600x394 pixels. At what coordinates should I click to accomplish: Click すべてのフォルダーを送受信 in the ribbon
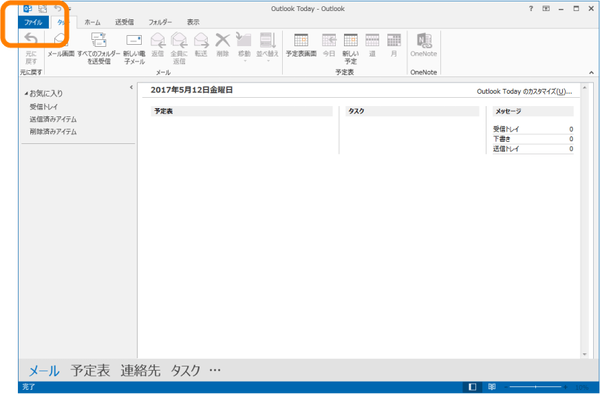pos(99,48)
